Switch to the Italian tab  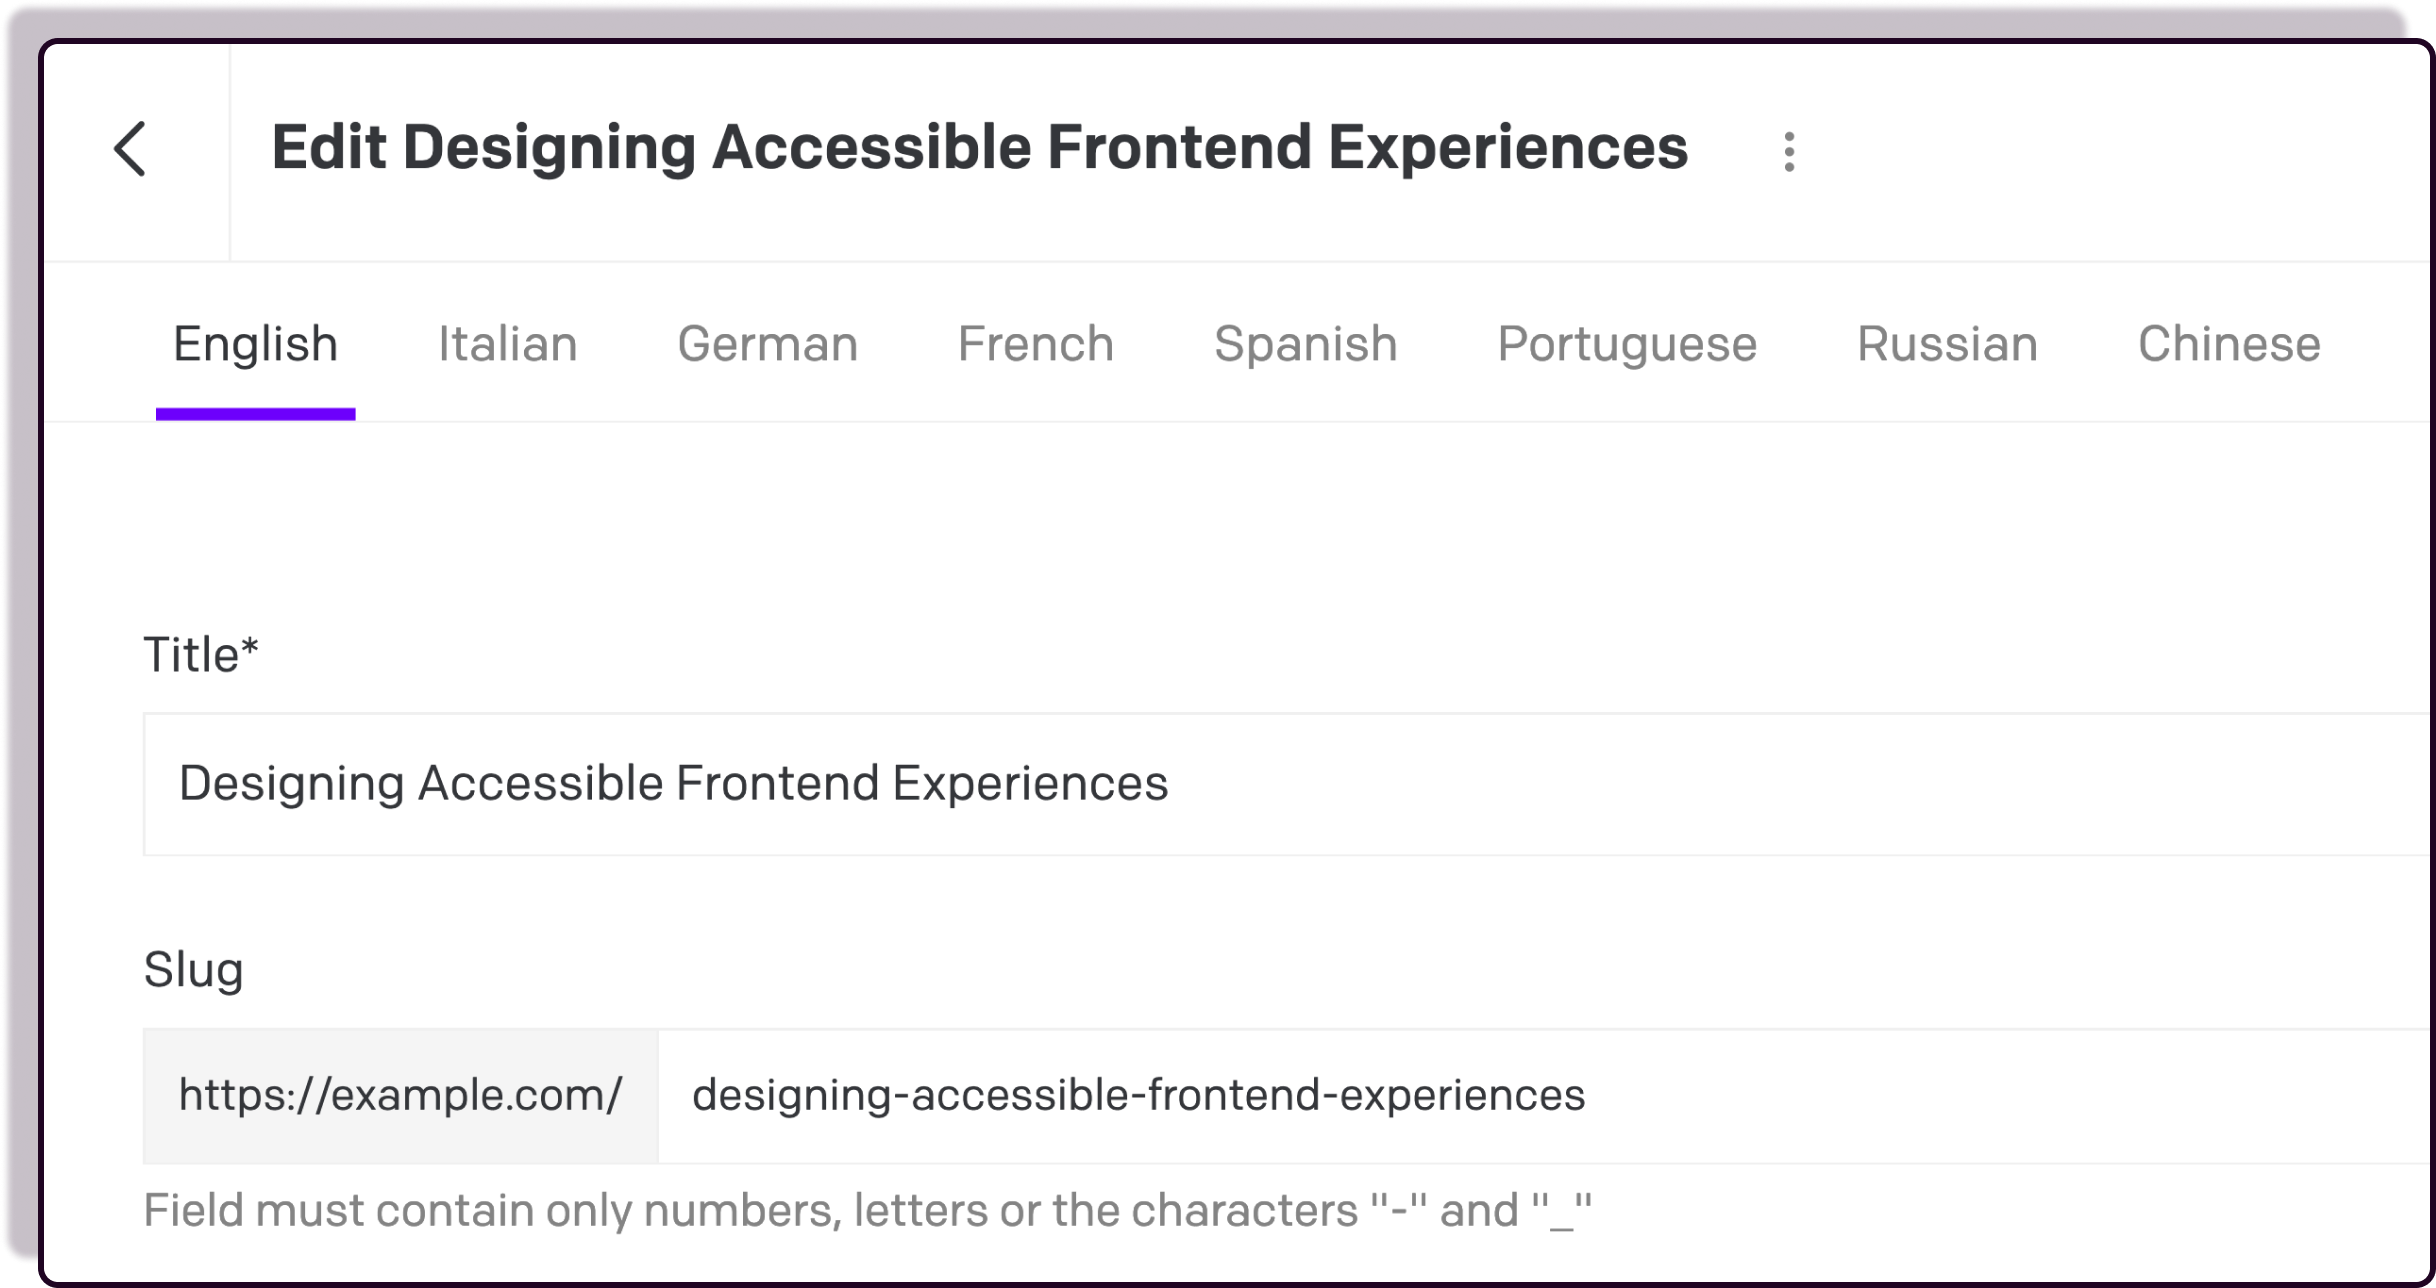[x=507, y=345]
